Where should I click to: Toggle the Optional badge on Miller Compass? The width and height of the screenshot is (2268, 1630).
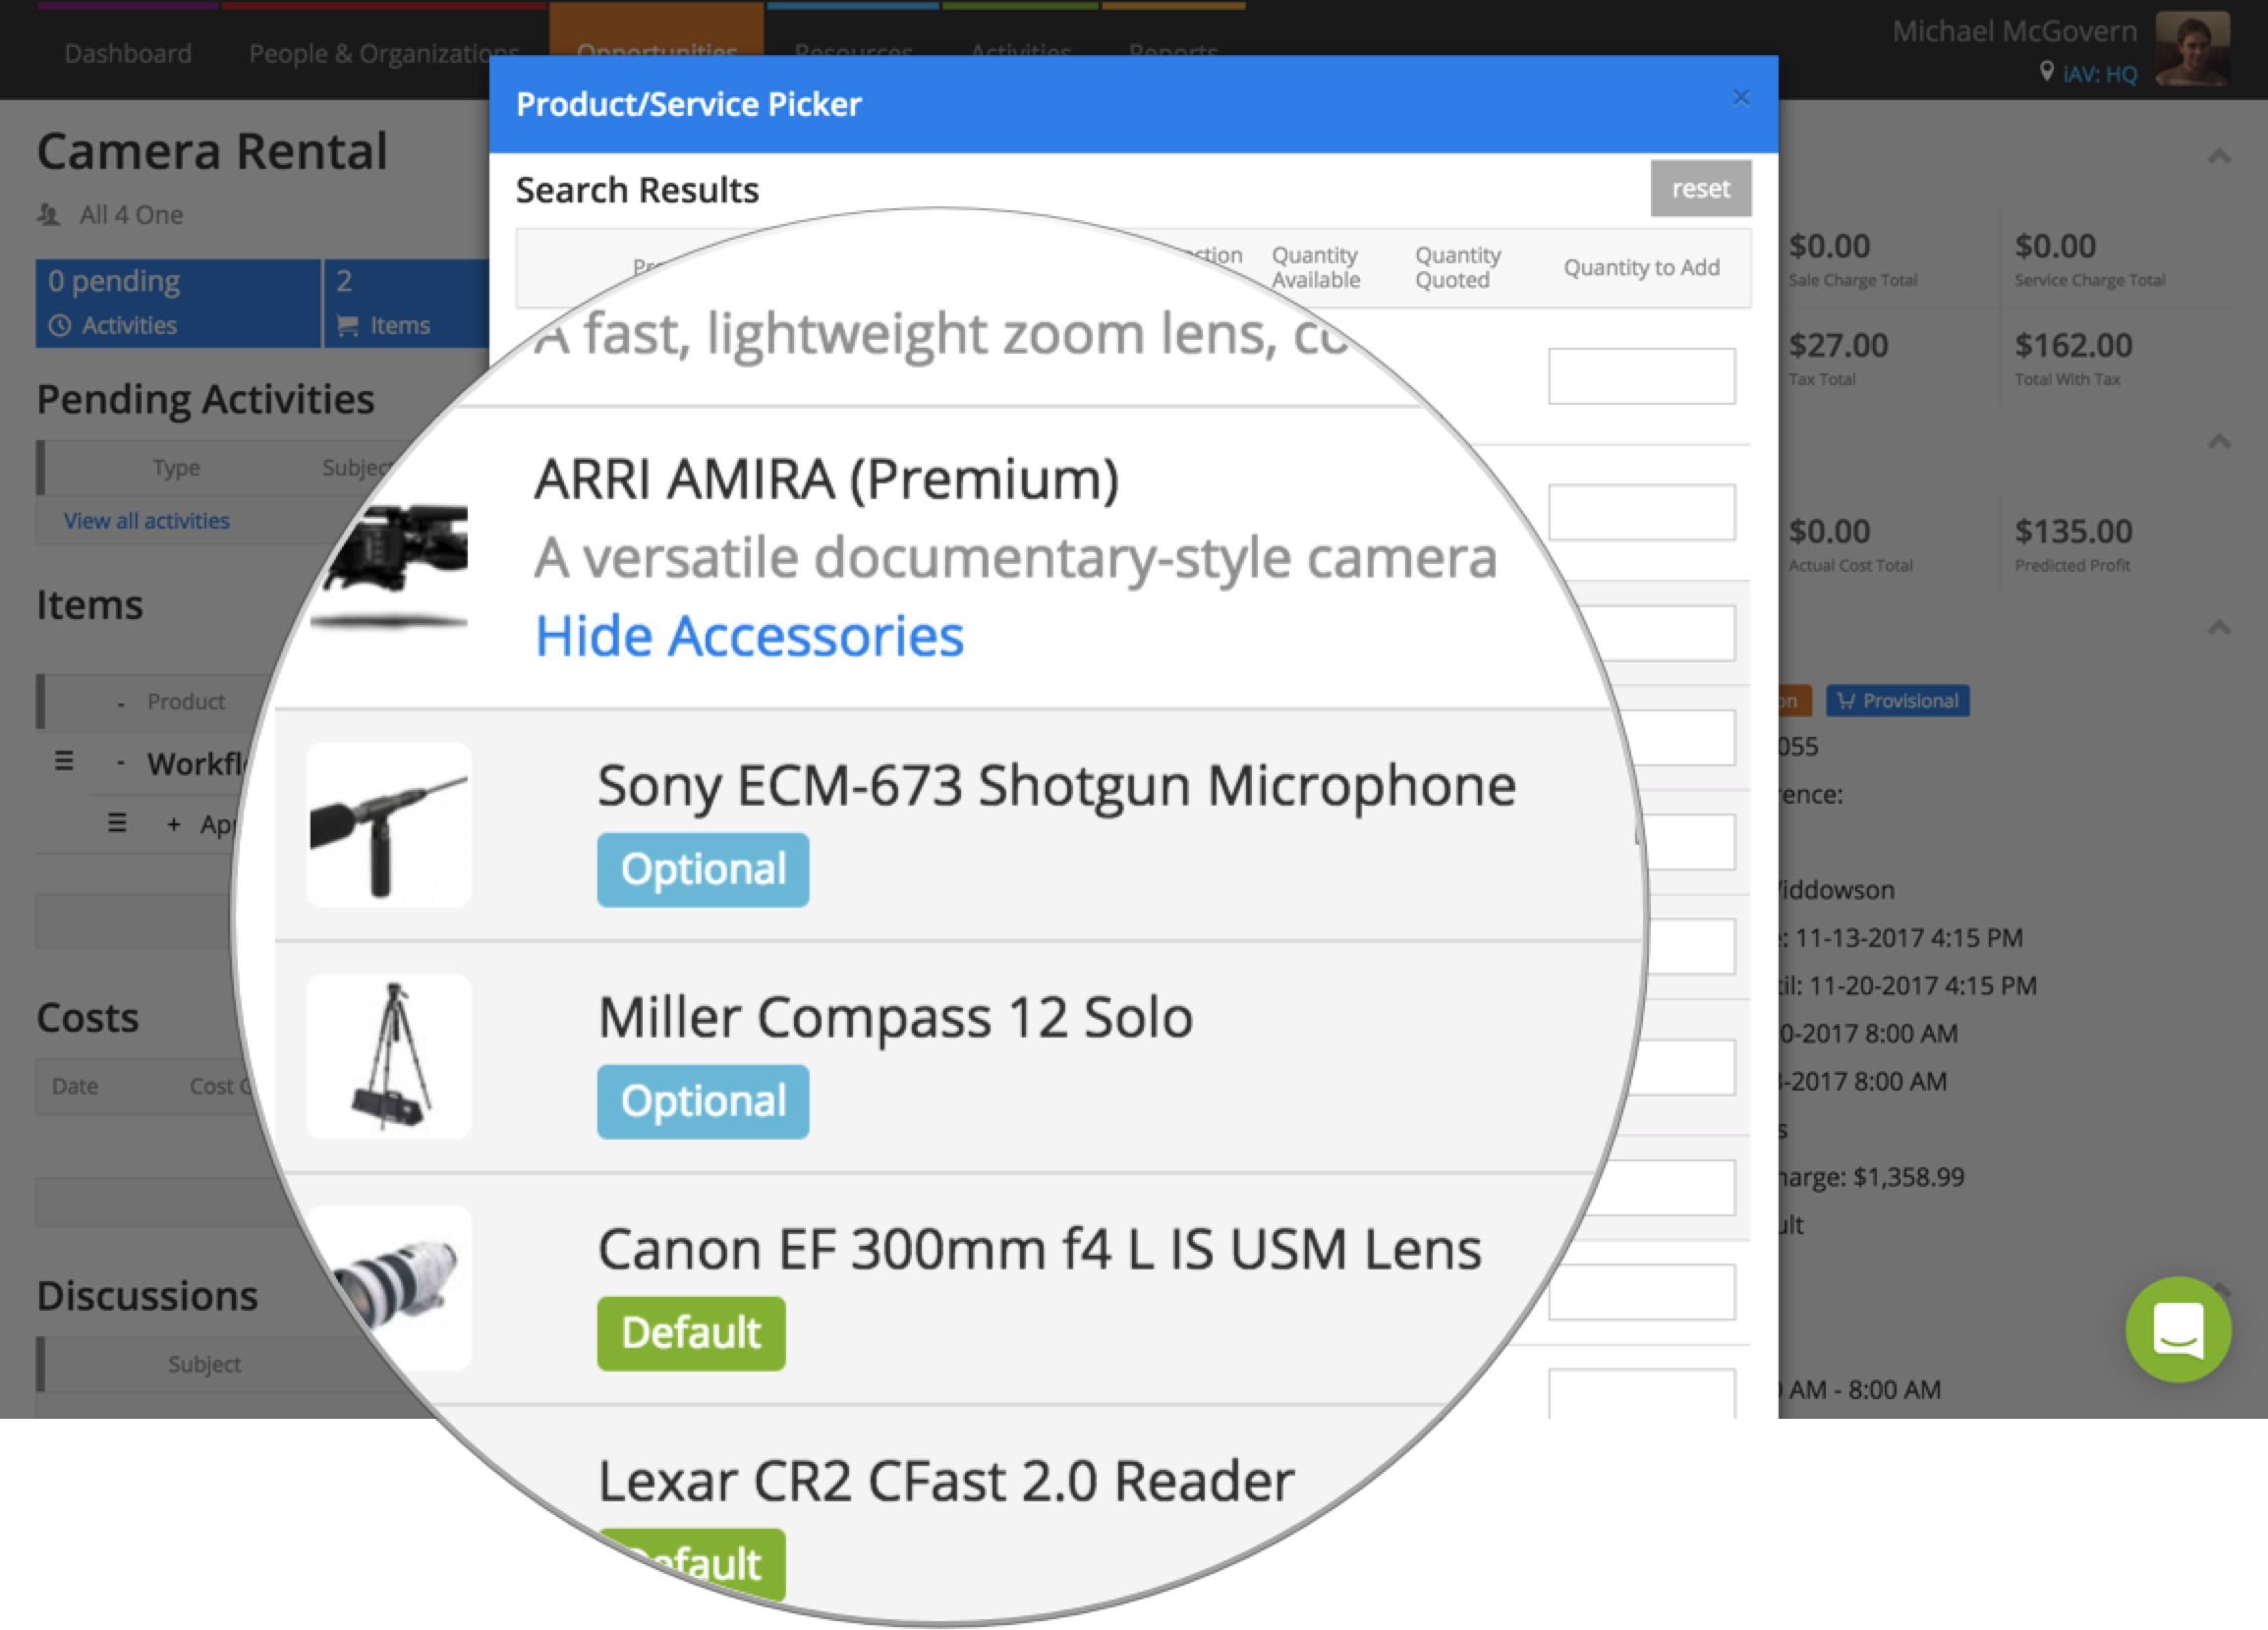pyautogui.click(x=701, y=1096)
